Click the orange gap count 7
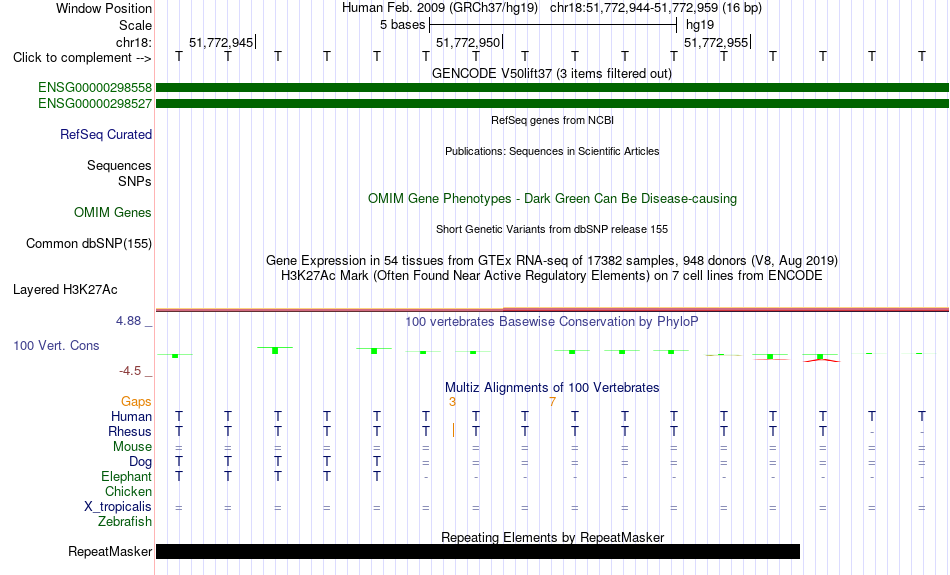 [553, 402]
